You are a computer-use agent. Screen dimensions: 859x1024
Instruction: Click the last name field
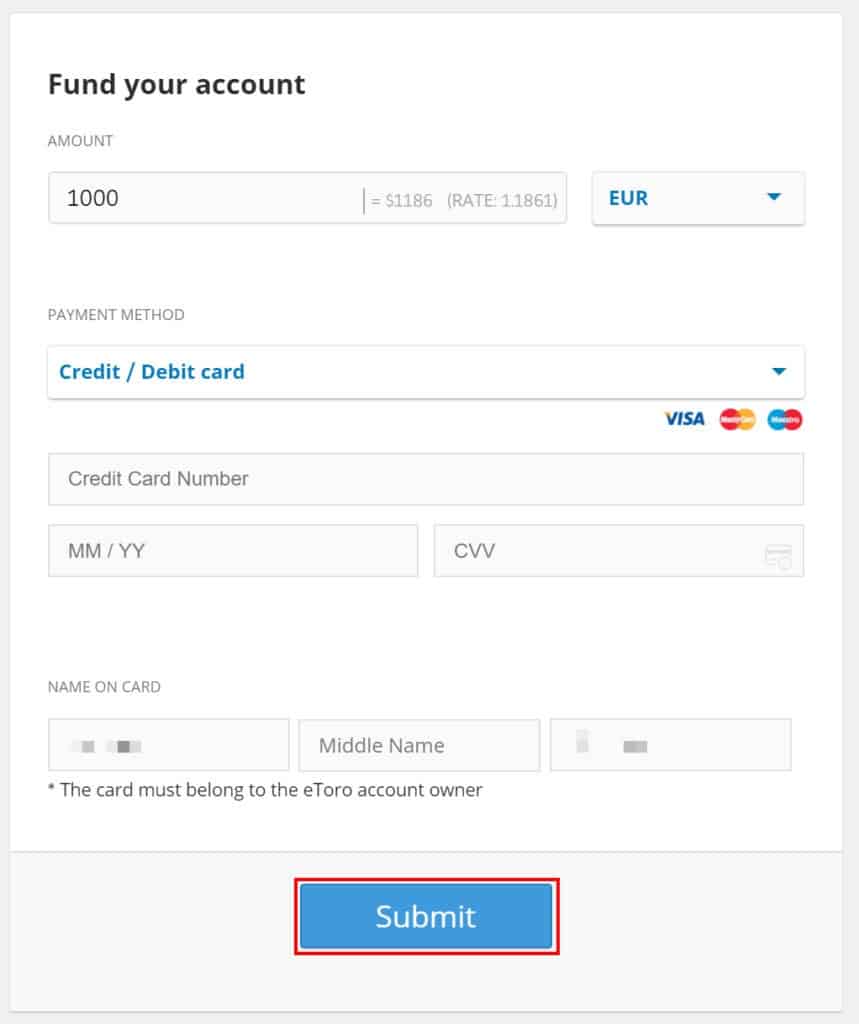pyautogui.click(x=670, y=745)
